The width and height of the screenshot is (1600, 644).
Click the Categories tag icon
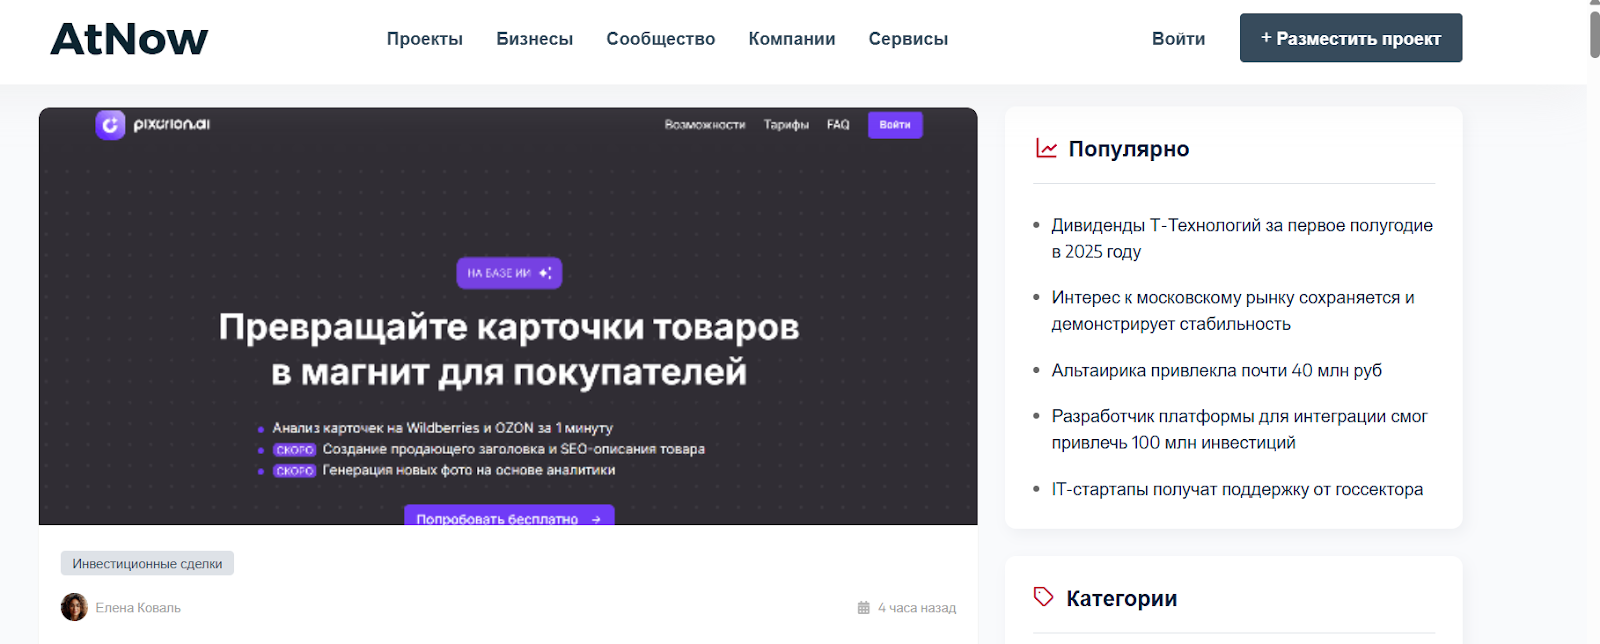(1043, 597)
